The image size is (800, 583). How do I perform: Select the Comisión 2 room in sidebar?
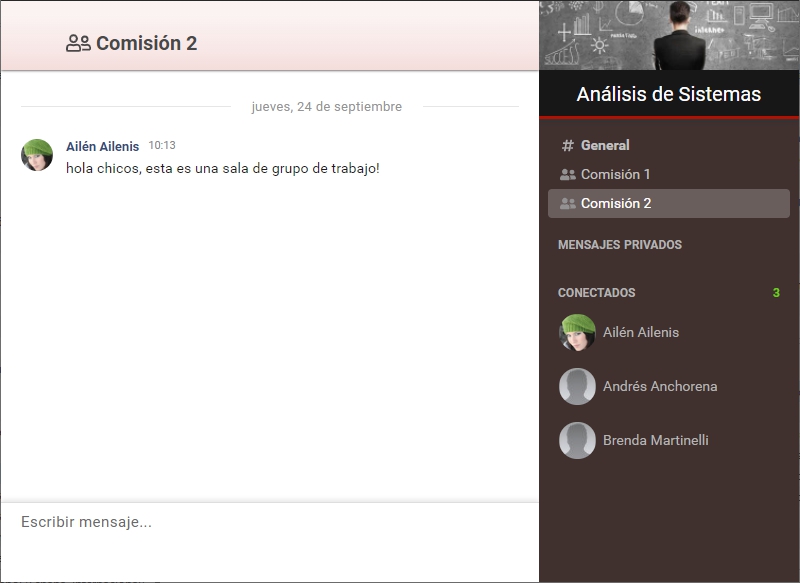coord(668,204)
